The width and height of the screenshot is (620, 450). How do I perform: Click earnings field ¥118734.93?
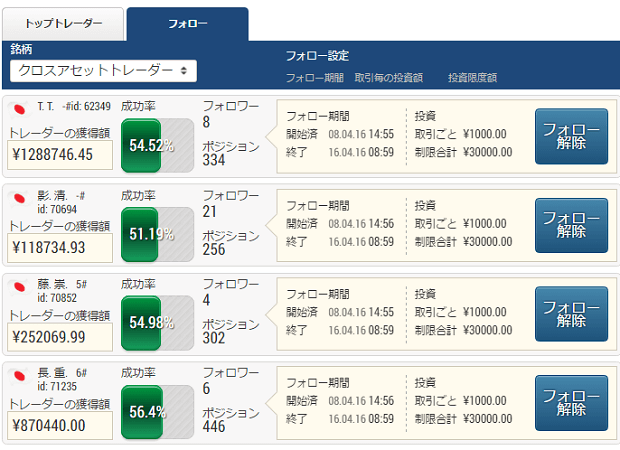coord(60,248)
